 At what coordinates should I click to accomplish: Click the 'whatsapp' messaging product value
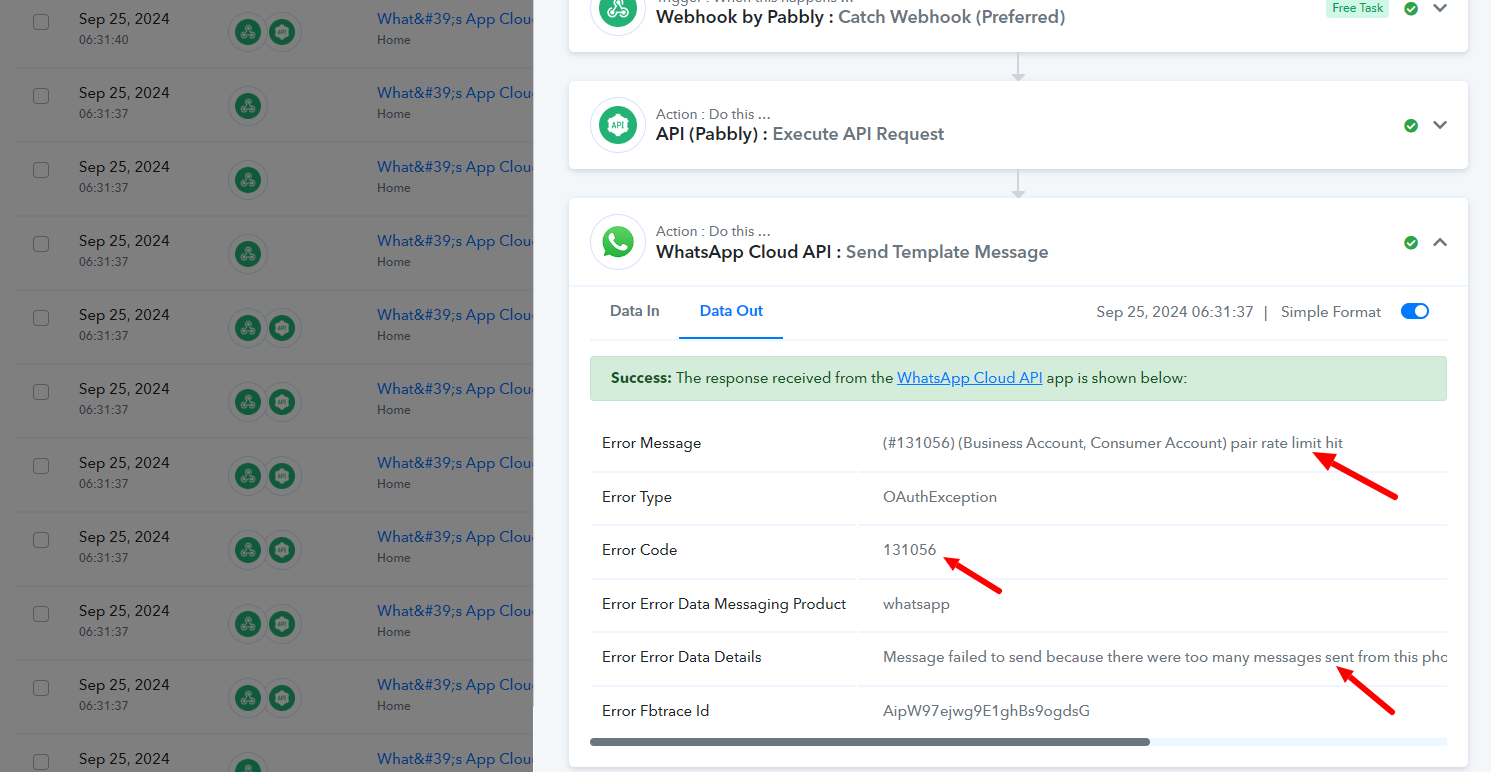pyautogui.click(x=916, y=604)
